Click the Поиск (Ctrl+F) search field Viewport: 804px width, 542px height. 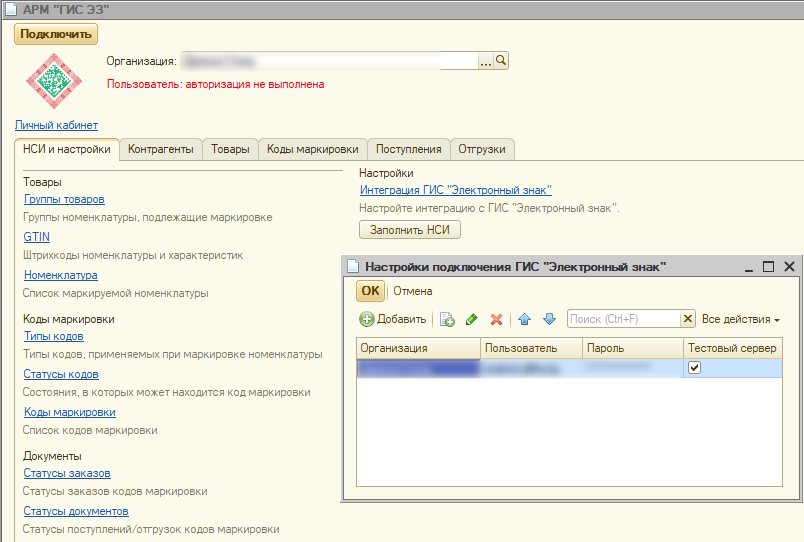pyautogui.click(x=623, y=319)
